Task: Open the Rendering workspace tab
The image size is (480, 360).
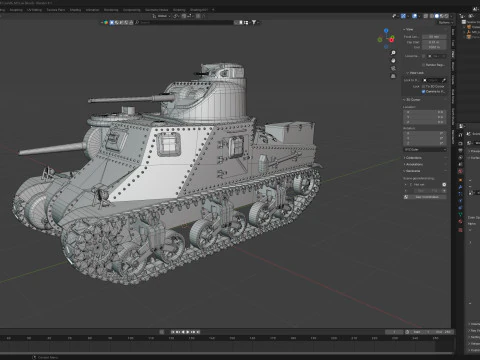Action: [111, 10]
